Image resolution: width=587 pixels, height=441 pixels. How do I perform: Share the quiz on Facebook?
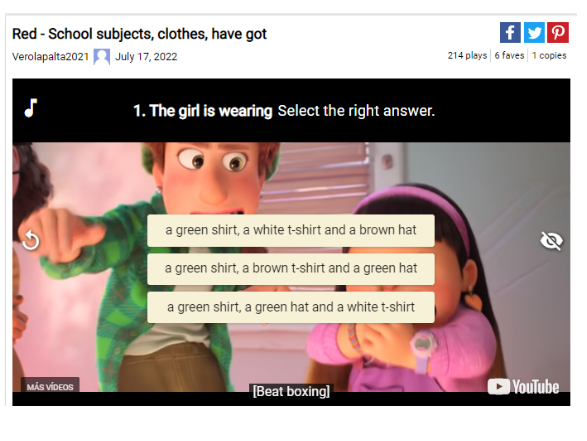click(510, 33)
